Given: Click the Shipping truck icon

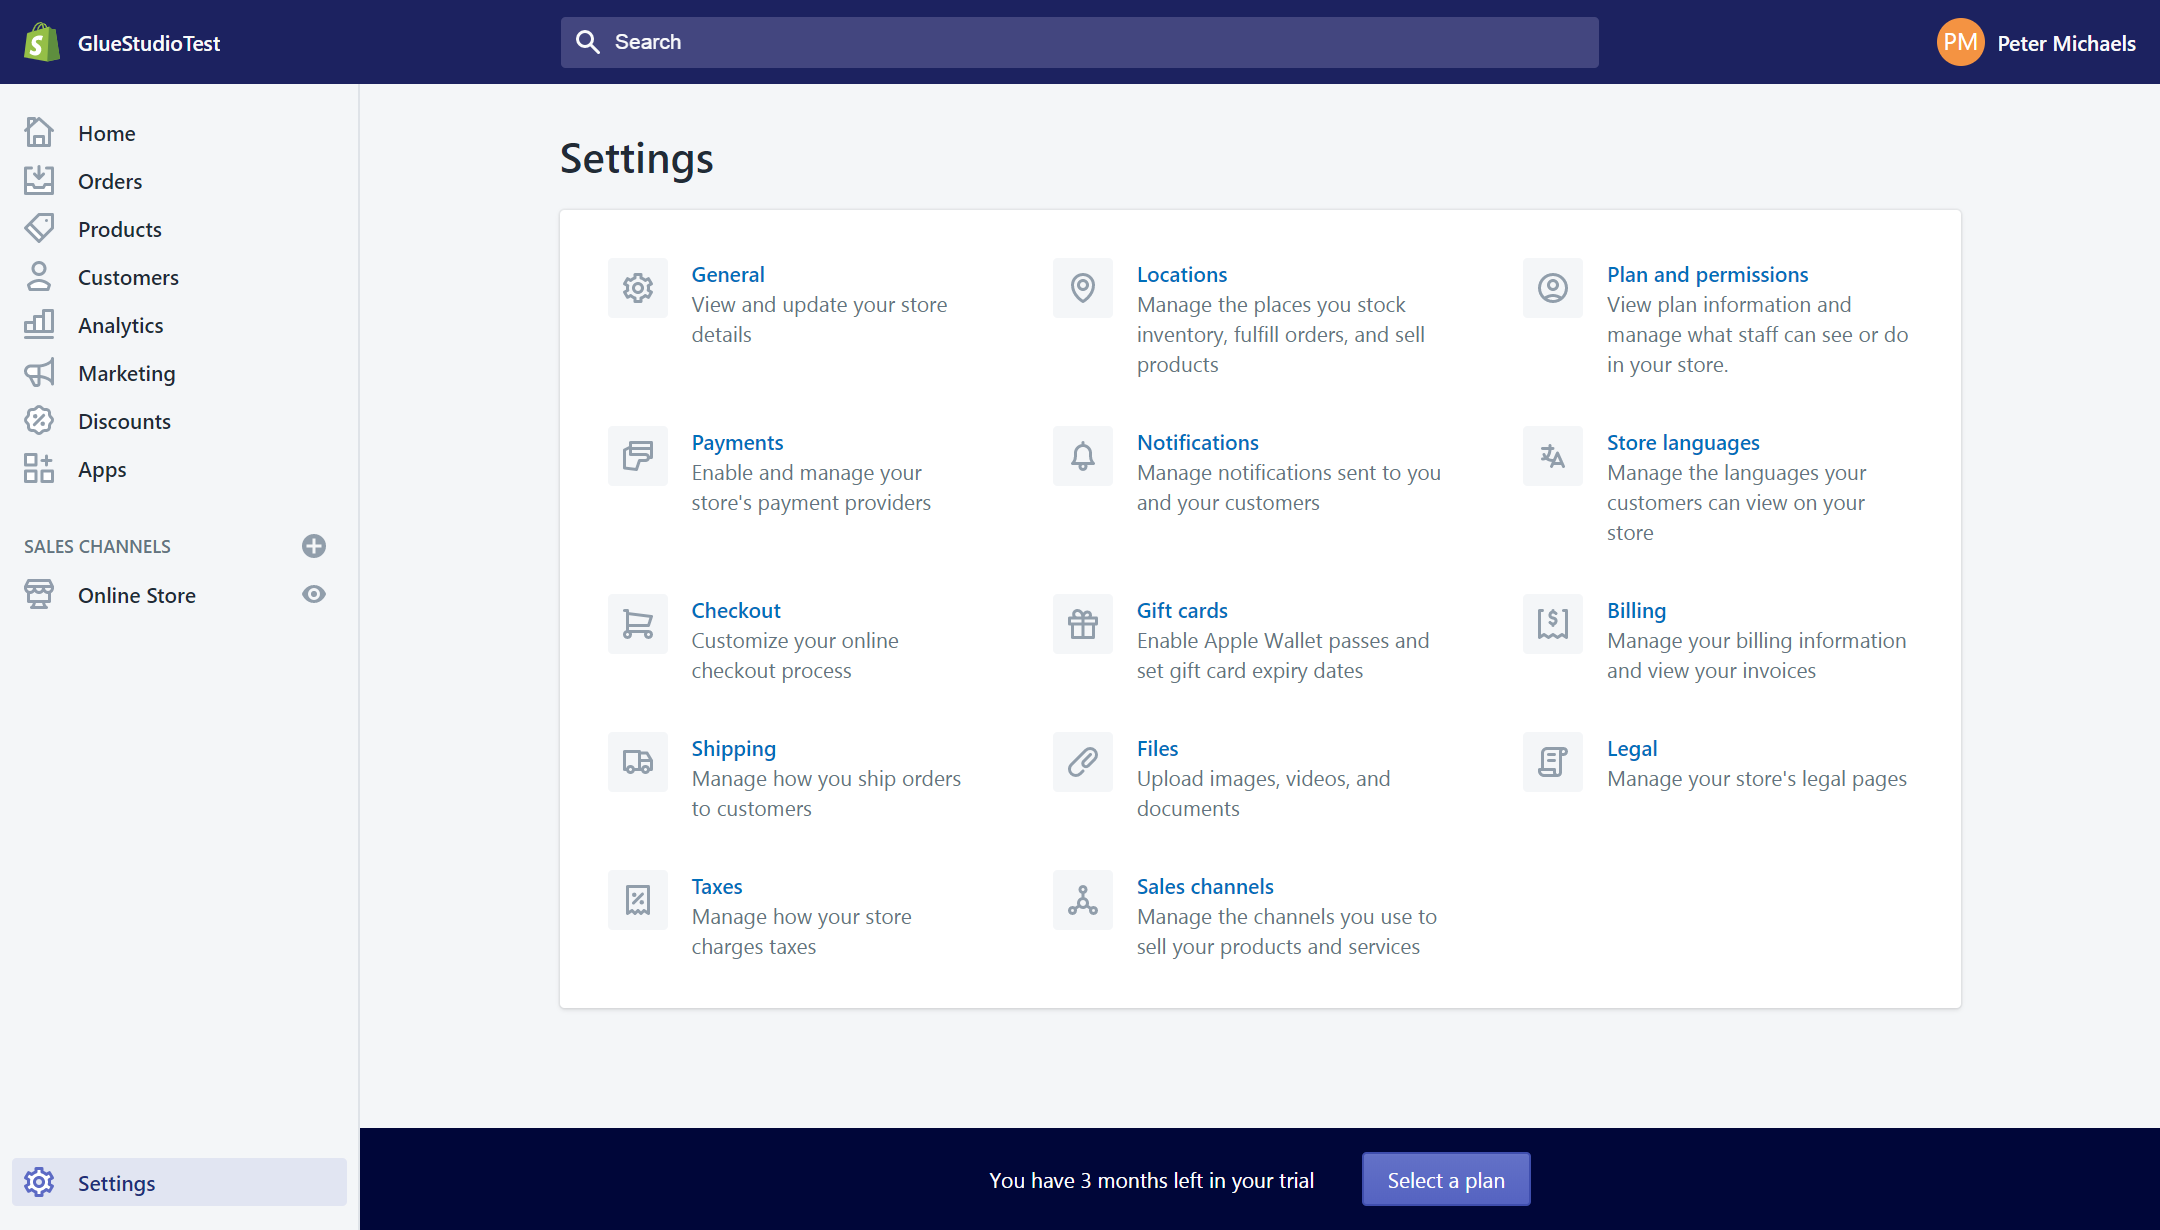Looking at the screenshot, I should pyautogui.click(x=637, y=762).
